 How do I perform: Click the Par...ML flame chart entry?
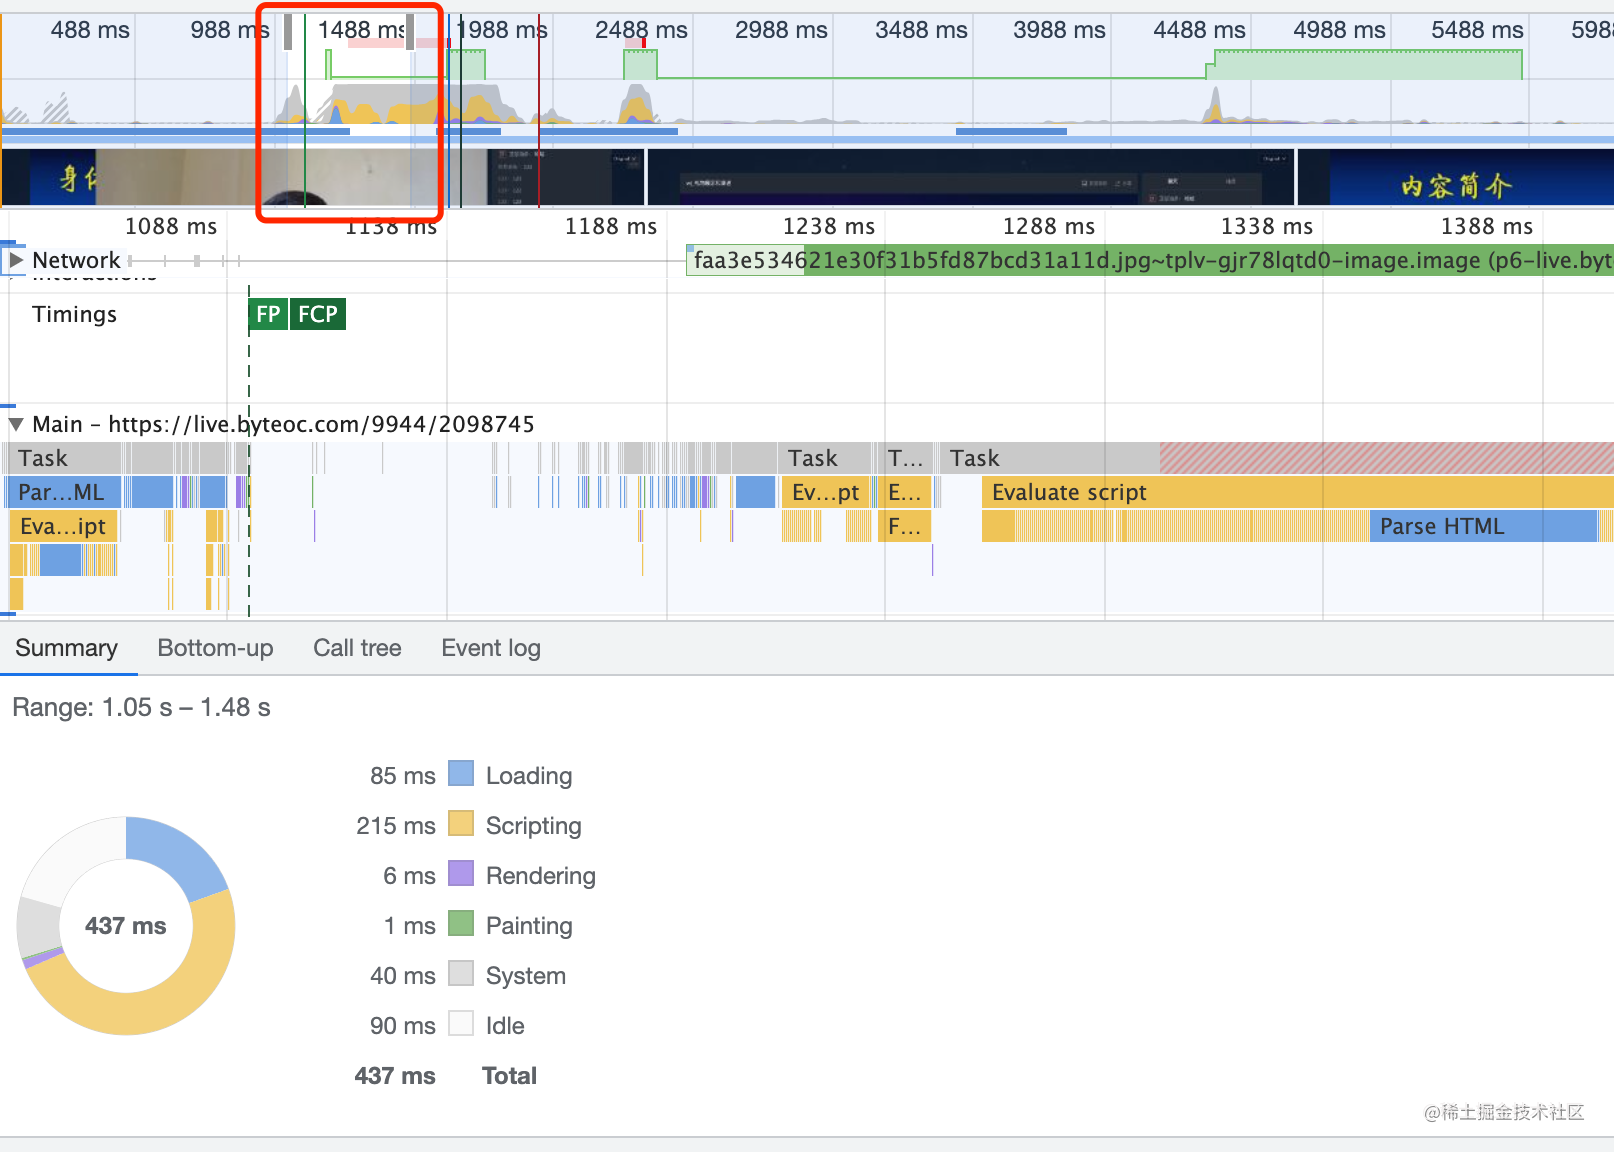coord(63,492)
